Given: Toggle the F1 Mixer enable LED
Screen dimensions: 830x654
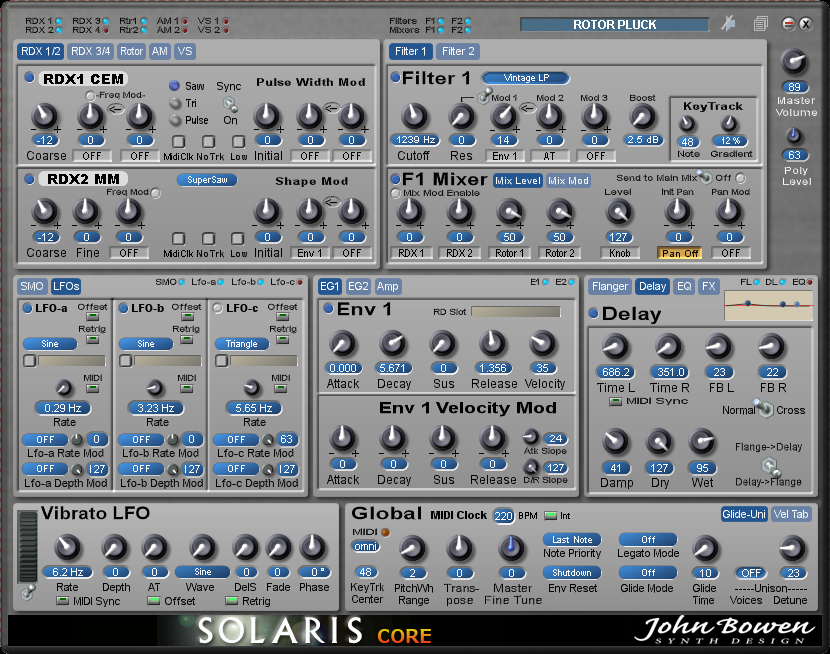Looking at the screenshot, I should 395,179.
